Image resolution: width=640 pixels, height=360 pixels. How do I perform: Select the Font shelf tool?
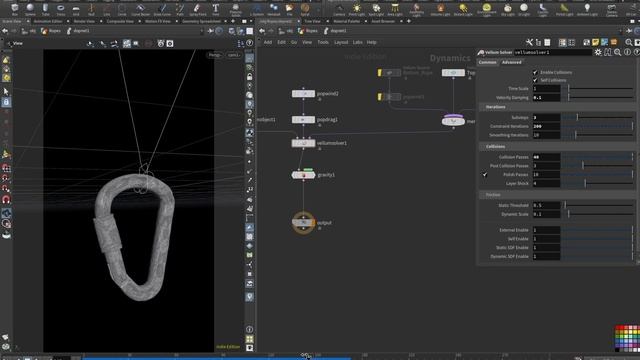(x=216, y=9)
